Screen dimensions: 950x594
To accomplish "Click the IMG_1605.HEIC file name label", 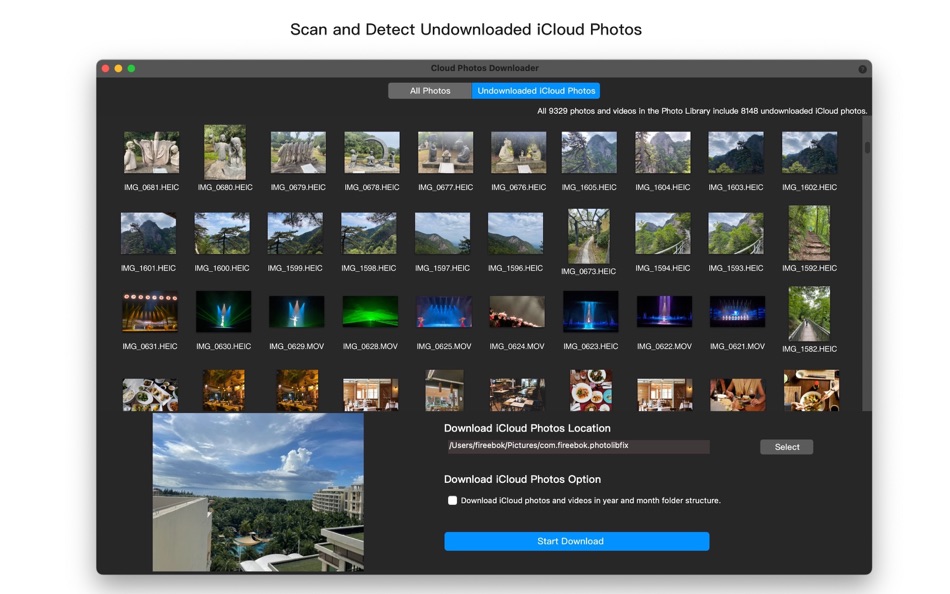I will pyautogui.click(x=589, y=187).
